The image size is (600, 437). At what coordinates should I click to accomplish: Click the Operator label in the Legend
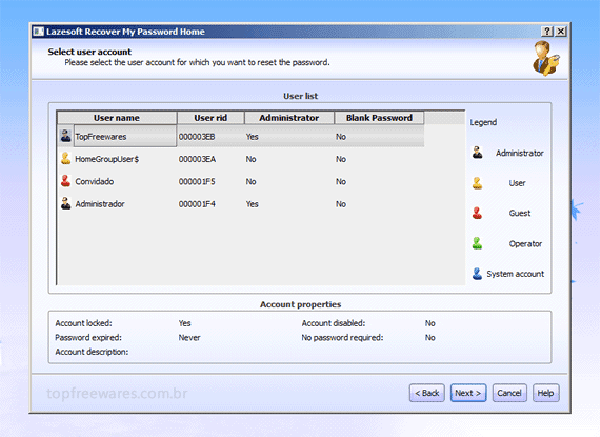click(x=525, y=244)
